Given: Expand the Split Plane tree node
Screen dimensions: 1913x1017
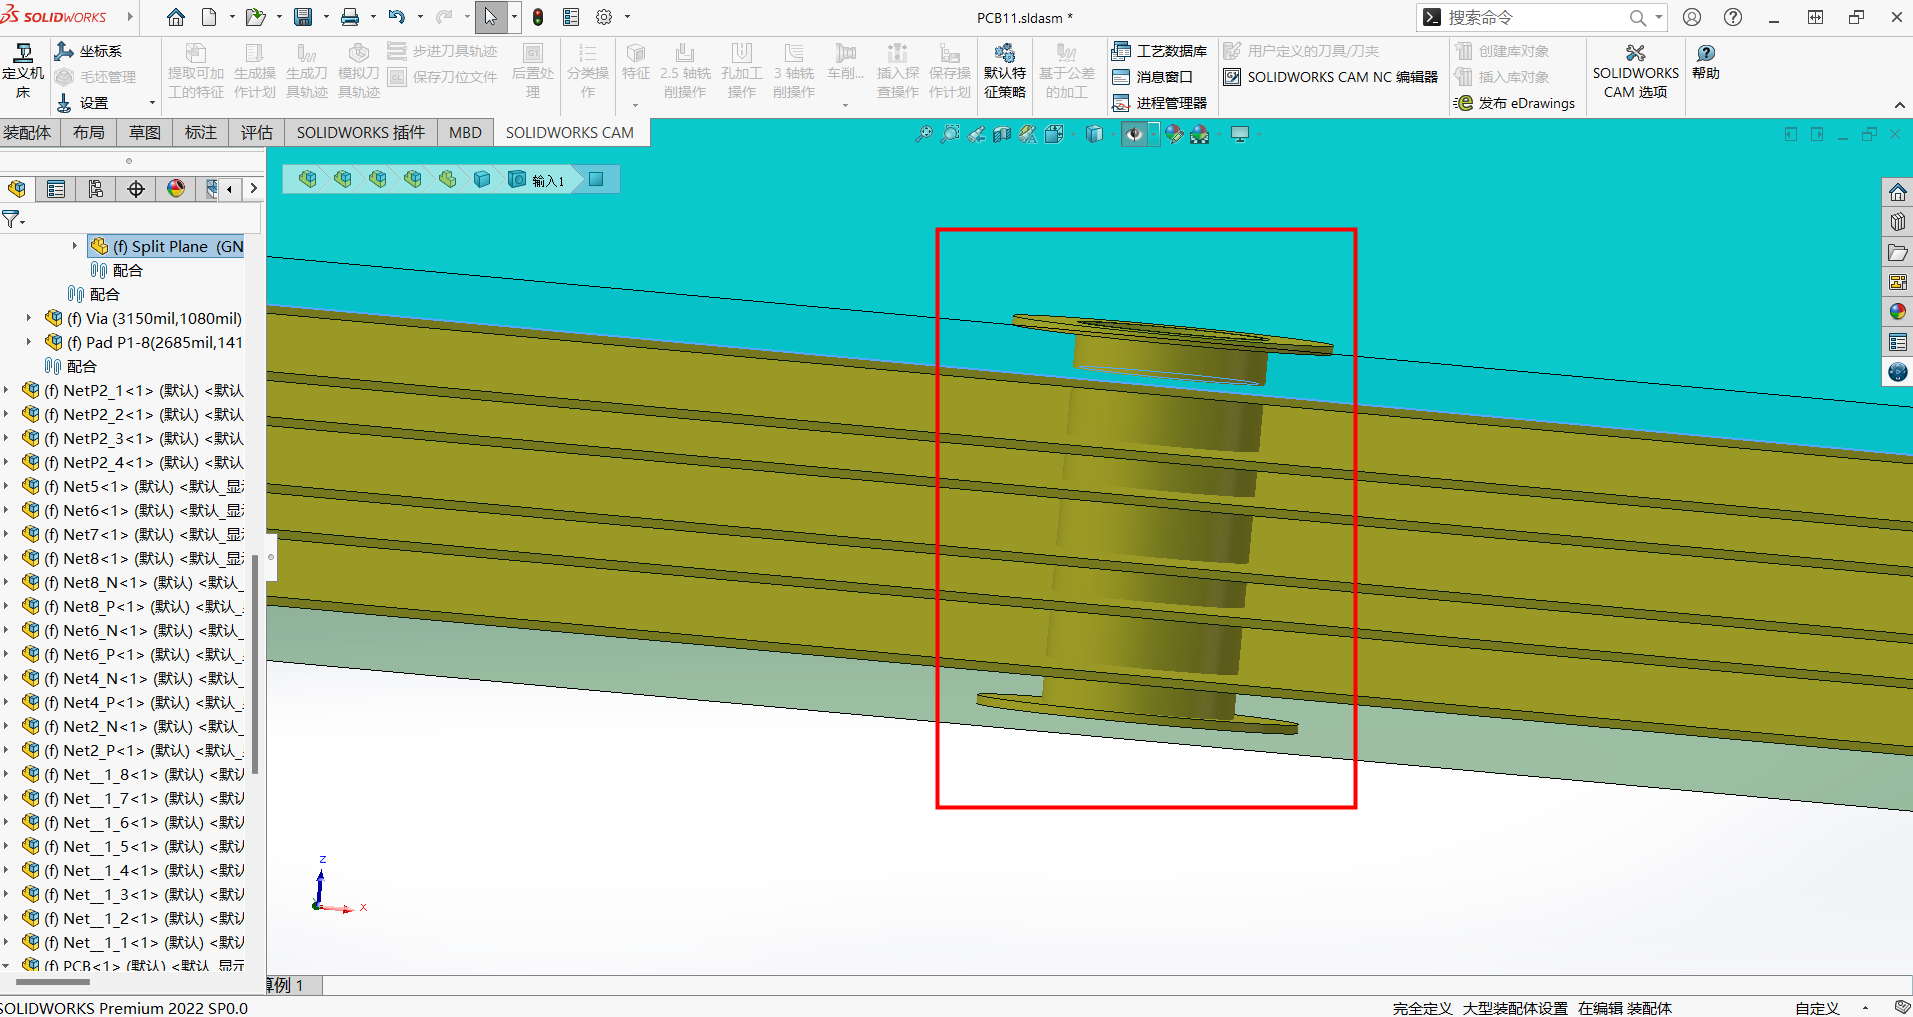Looking at the screenshot, I should click(x=74, y=246).
